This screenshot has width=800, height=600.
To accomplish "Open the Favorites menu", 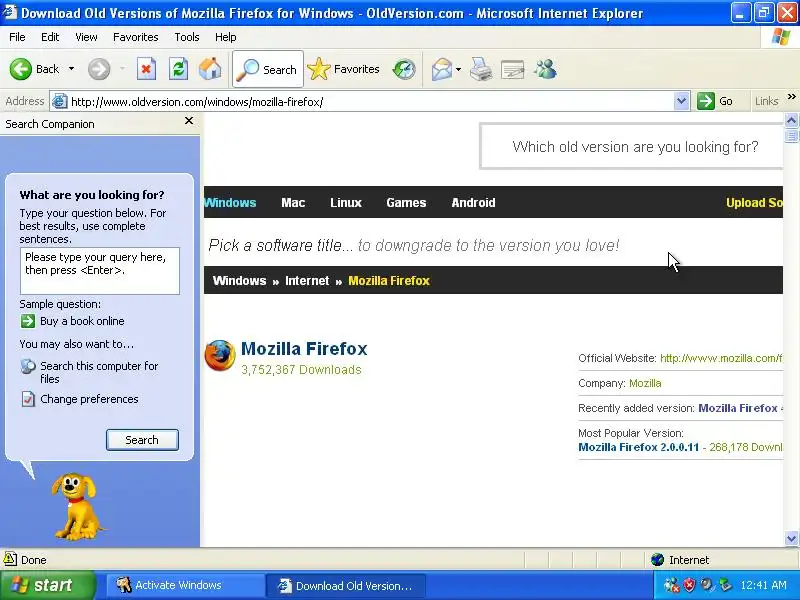I will point(136,37).
